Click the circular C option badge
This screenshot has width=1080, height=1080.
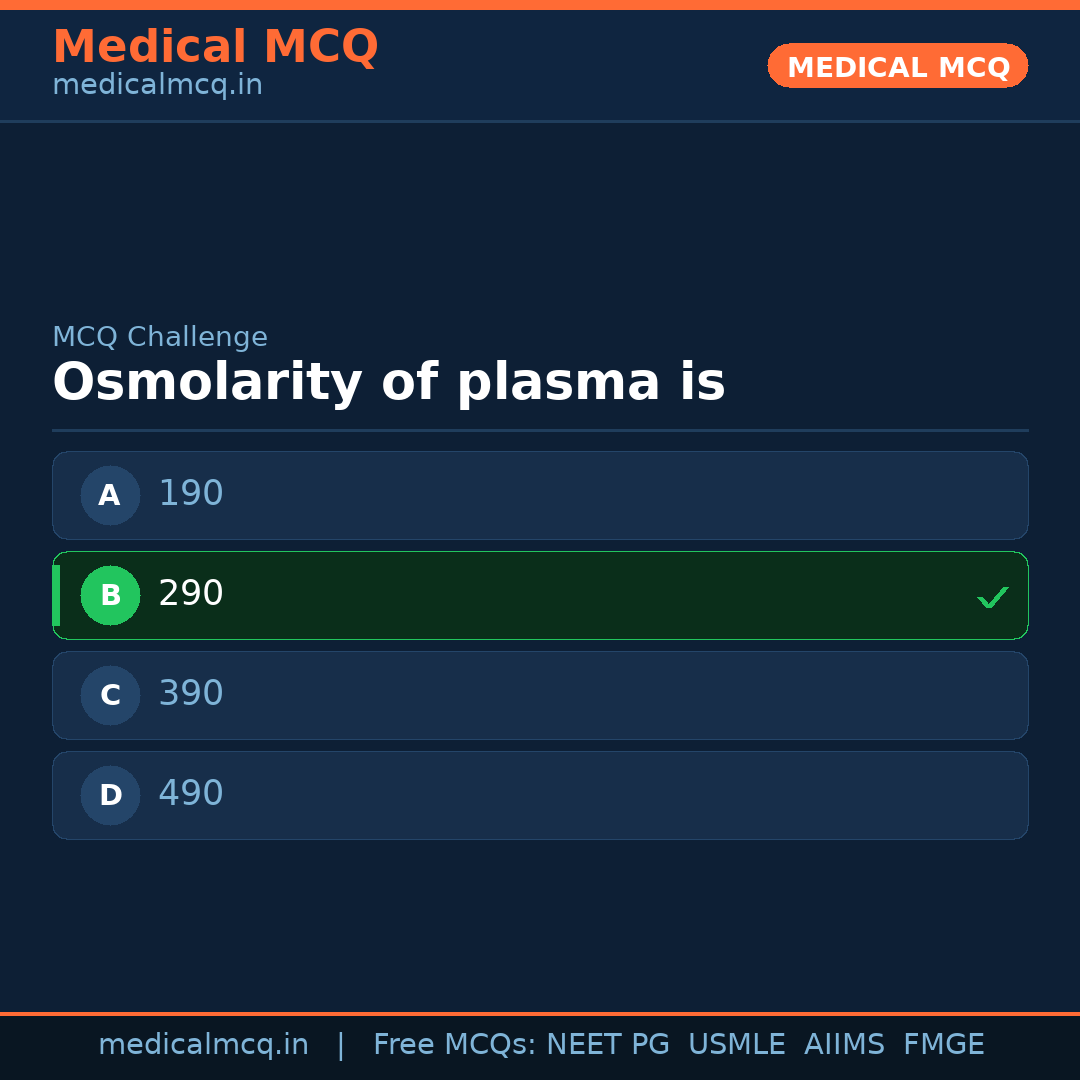(110, 695)
